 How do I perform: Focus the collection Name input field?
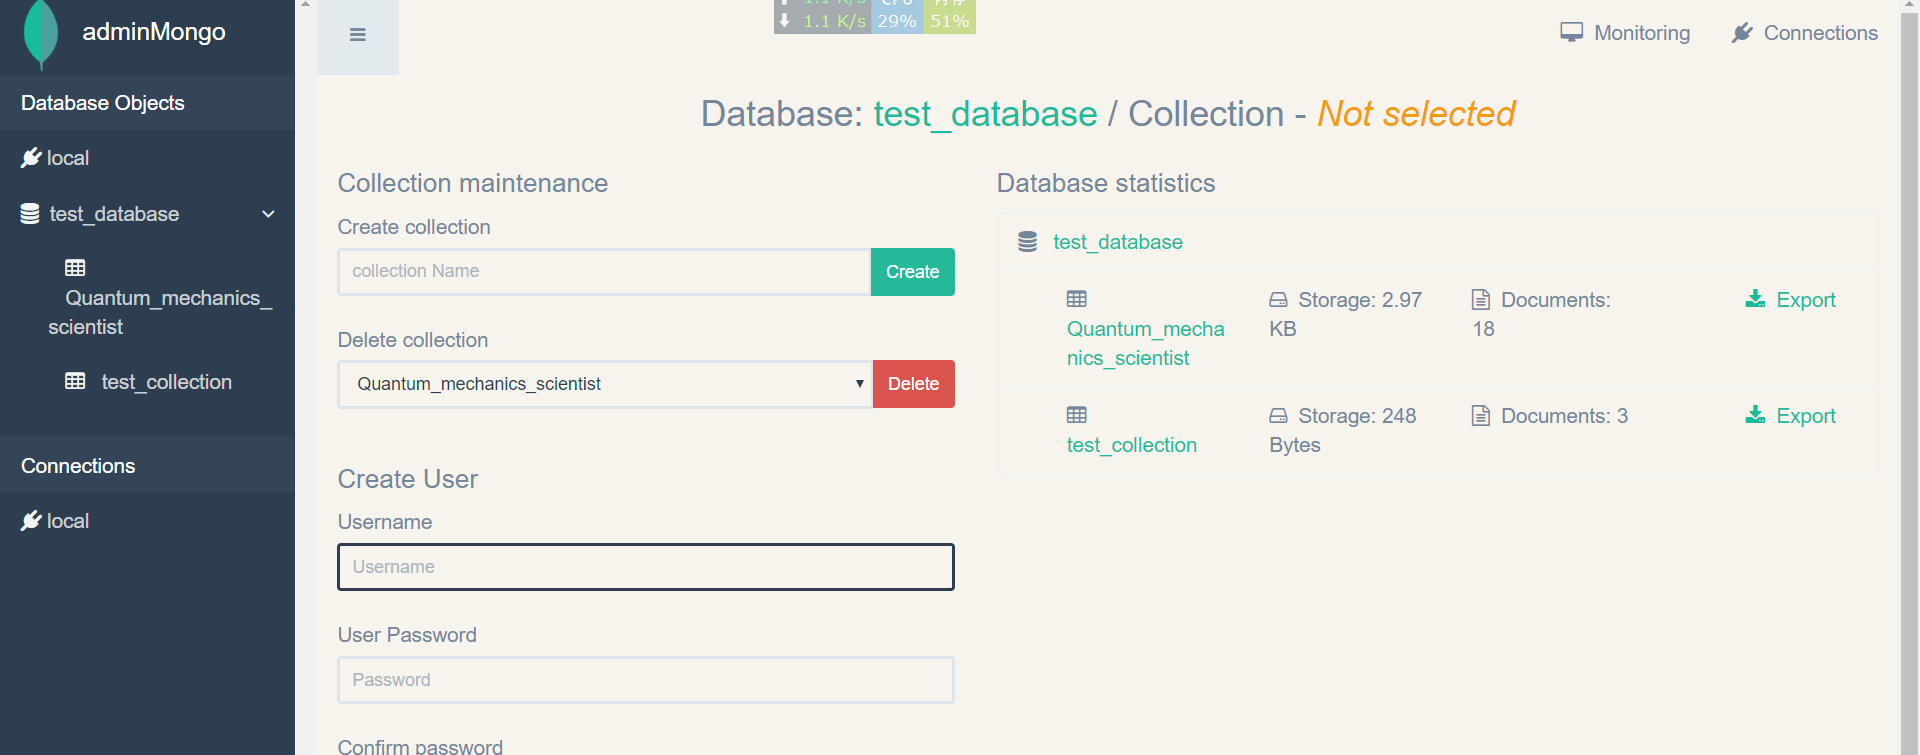click(604, 272)
